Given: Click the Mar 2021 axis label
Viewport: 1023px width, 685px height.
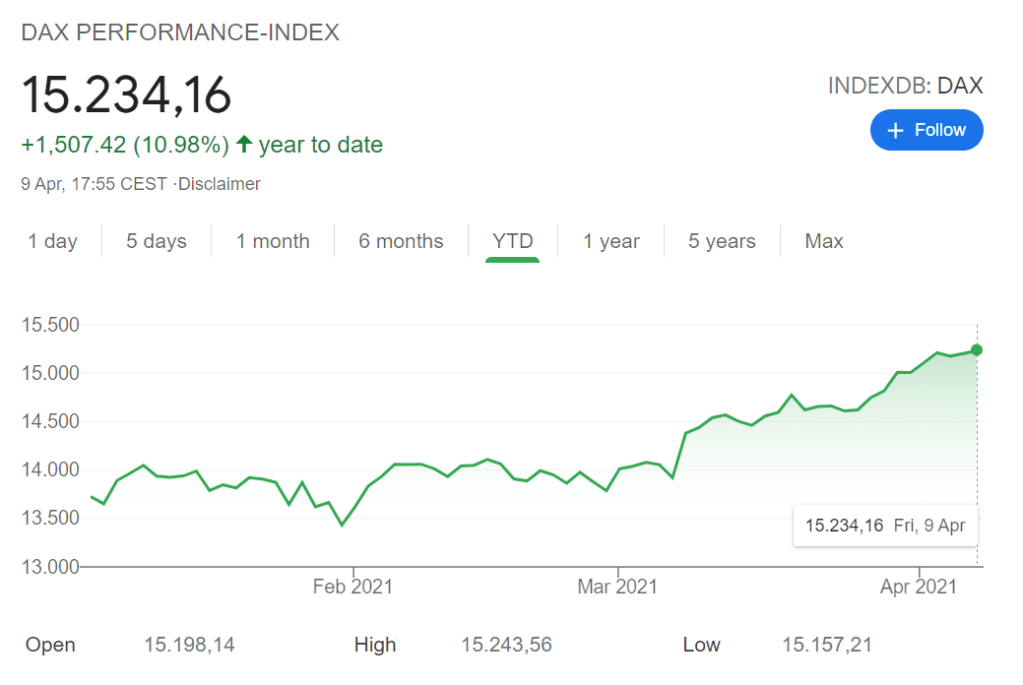Looking at the screenshot, I should click(617, 587).
